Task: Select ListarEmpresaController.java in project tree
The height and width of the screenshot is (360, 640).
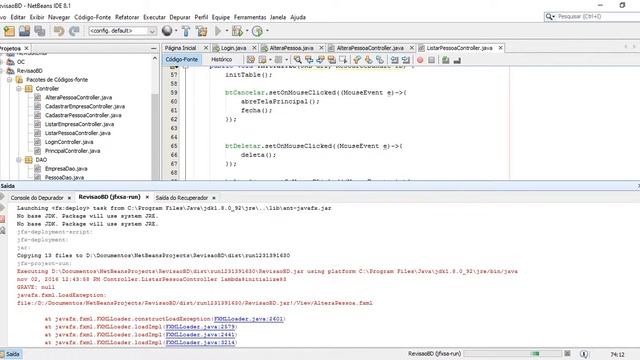Action: (x=80, y=124)
